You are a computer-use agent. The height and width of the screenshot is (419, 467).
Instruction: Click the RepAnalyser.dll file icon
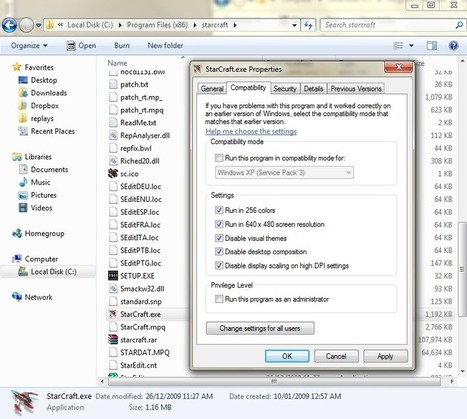(x=113, y=135)
